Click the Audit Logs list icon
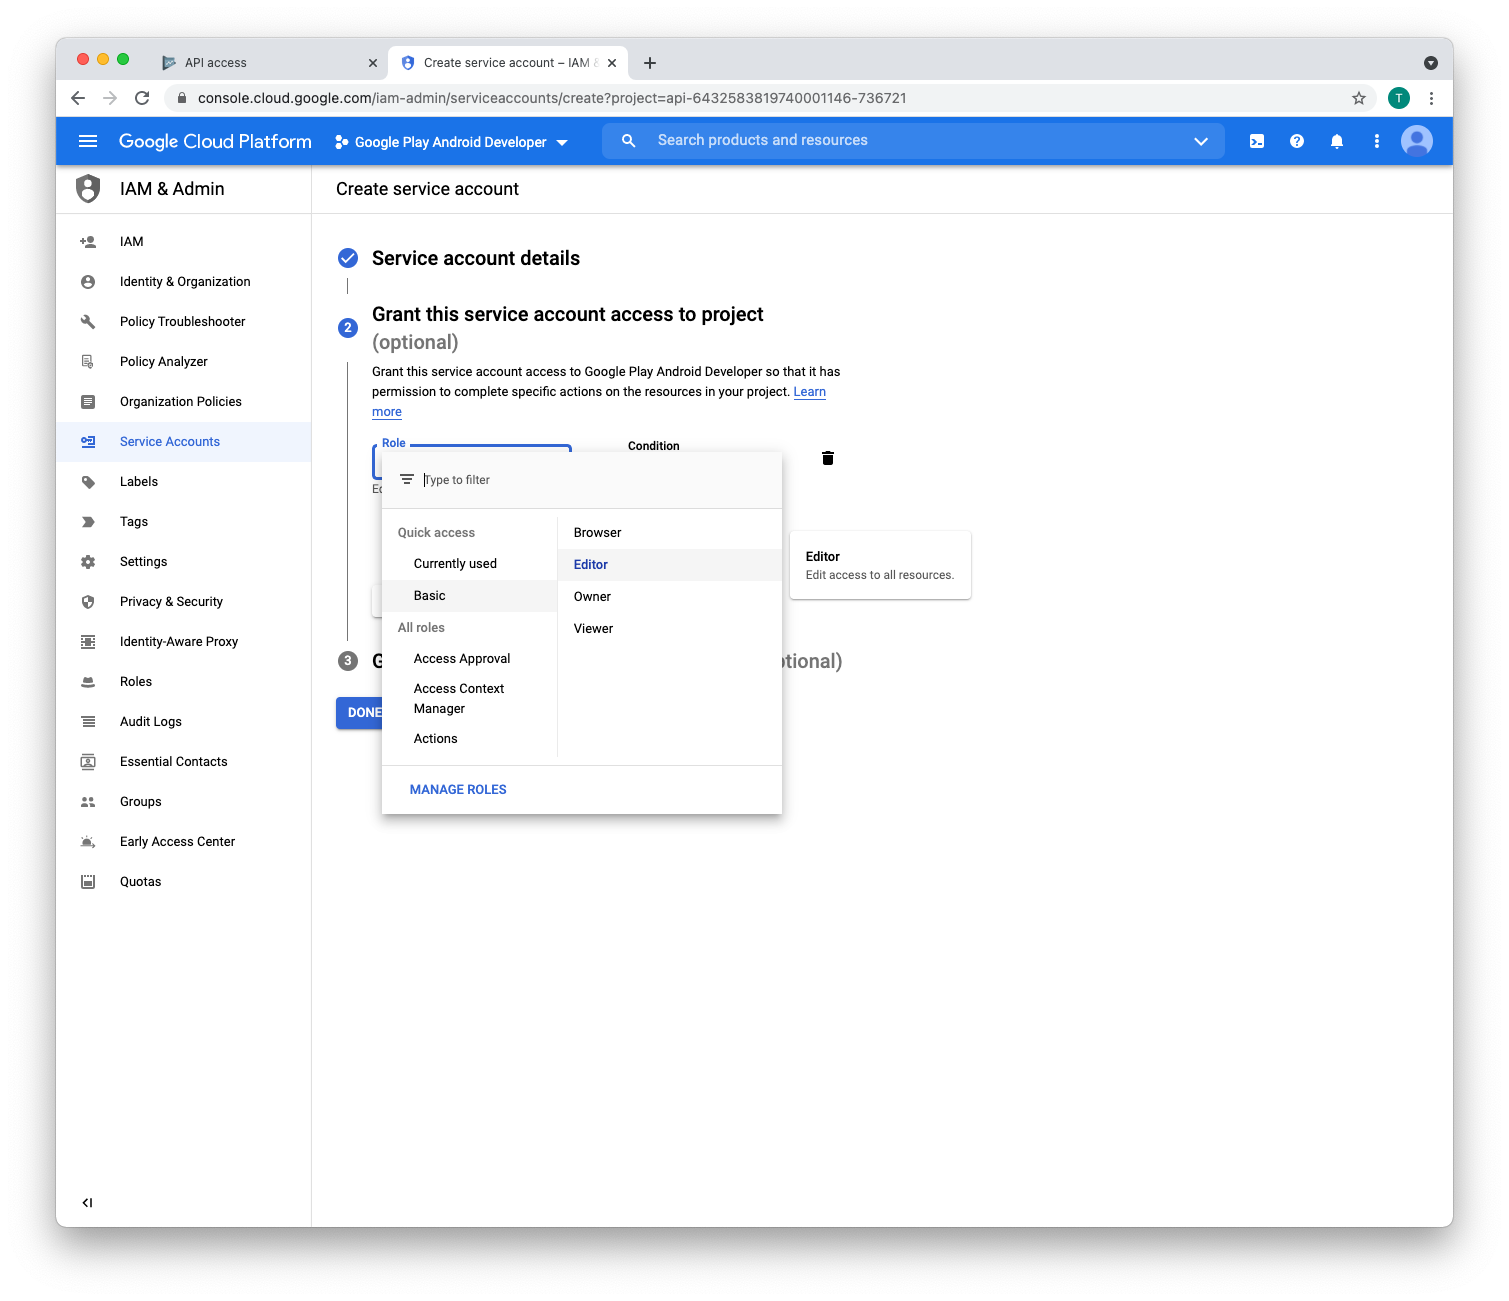Viewport: 1509px width, 1301px height. pyautogui.click(x=88, y=721)
